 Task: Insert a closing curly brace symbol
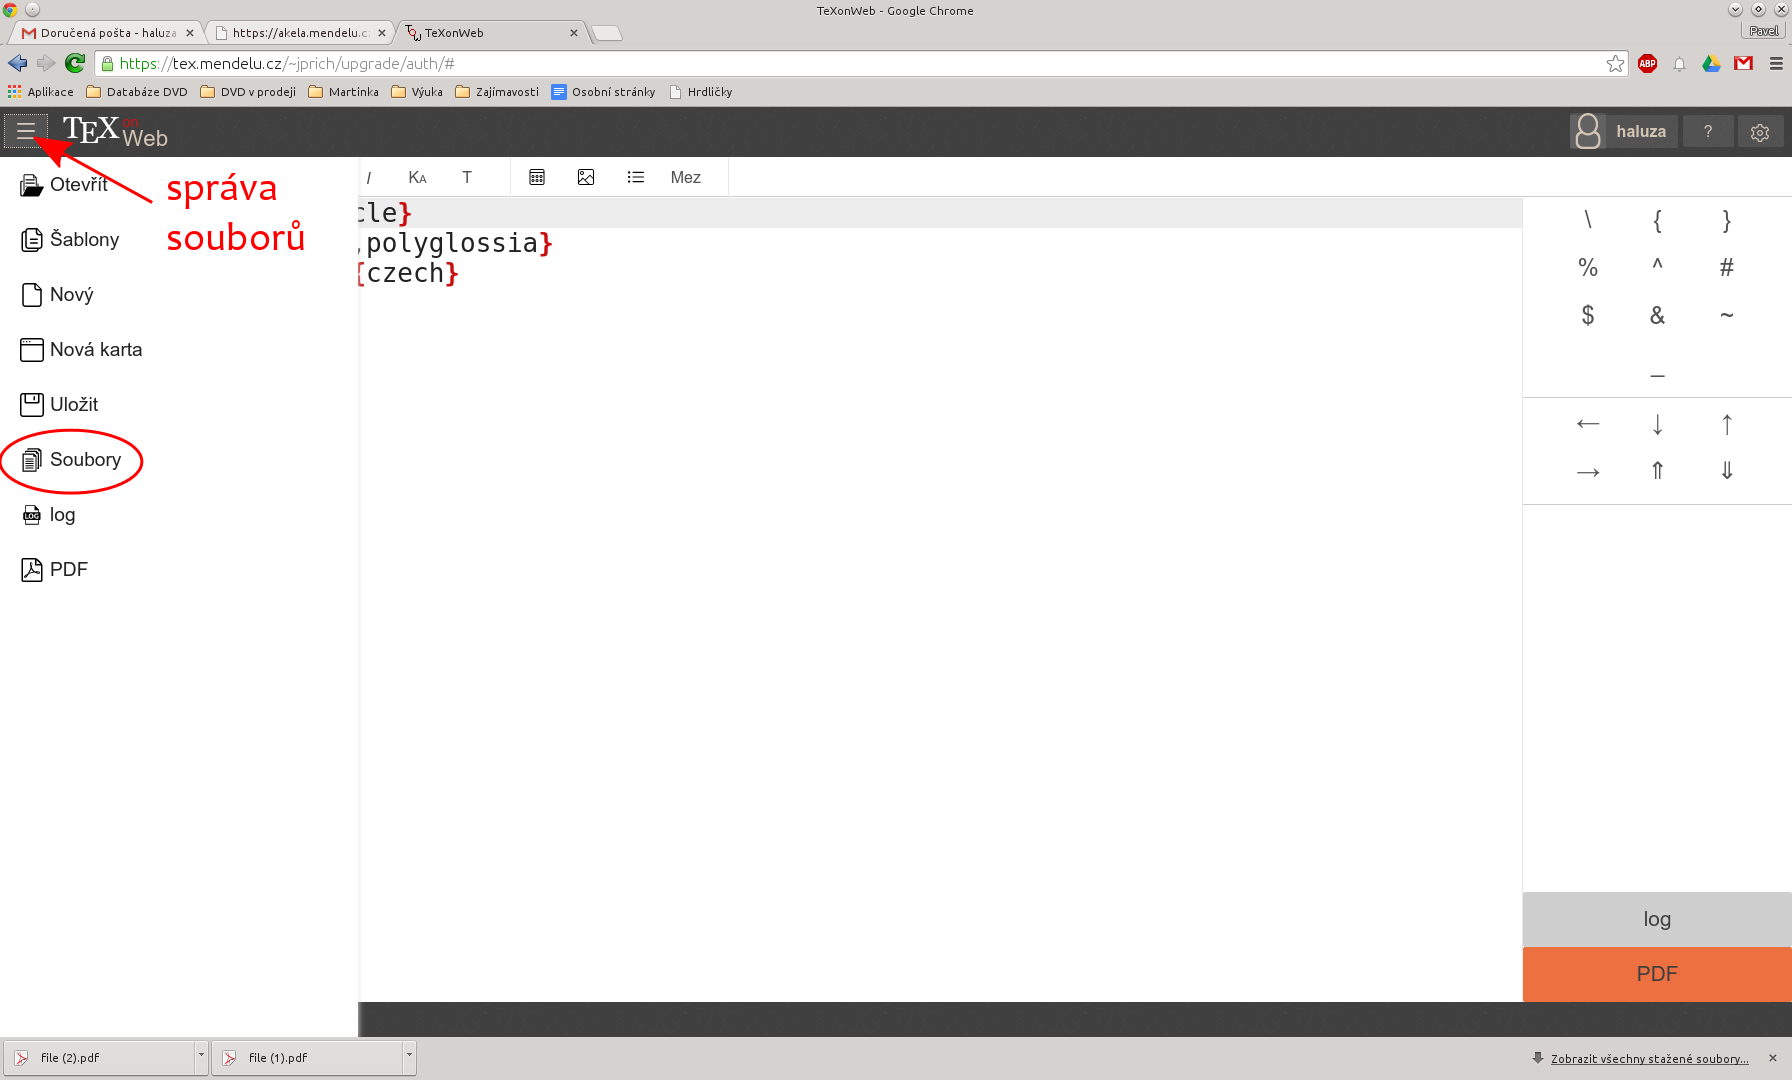click(x=1727, y=220)
